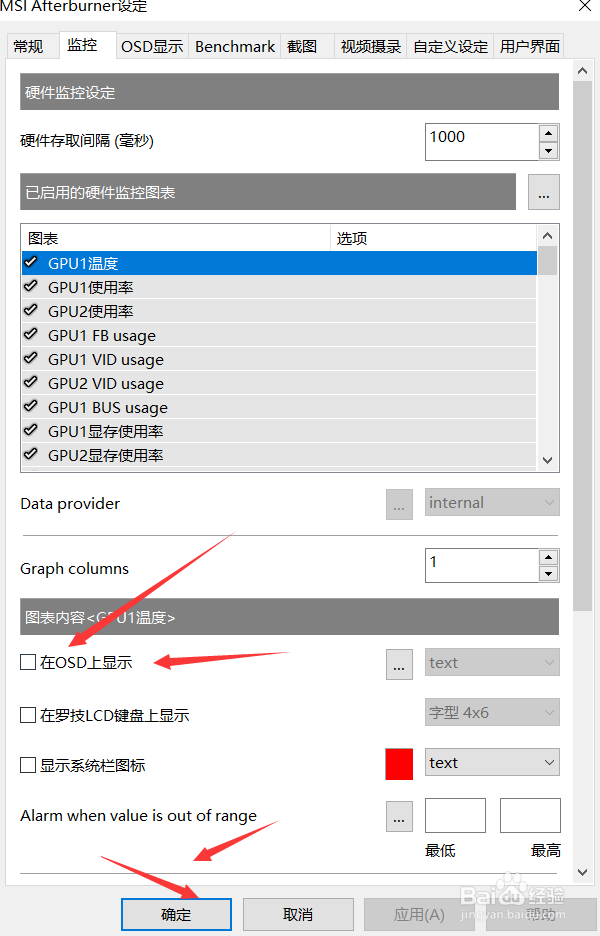600x936 pixels.
Task: Click the 最高 alarm value field
Action: pyautogui.click(x=530, y=815)
